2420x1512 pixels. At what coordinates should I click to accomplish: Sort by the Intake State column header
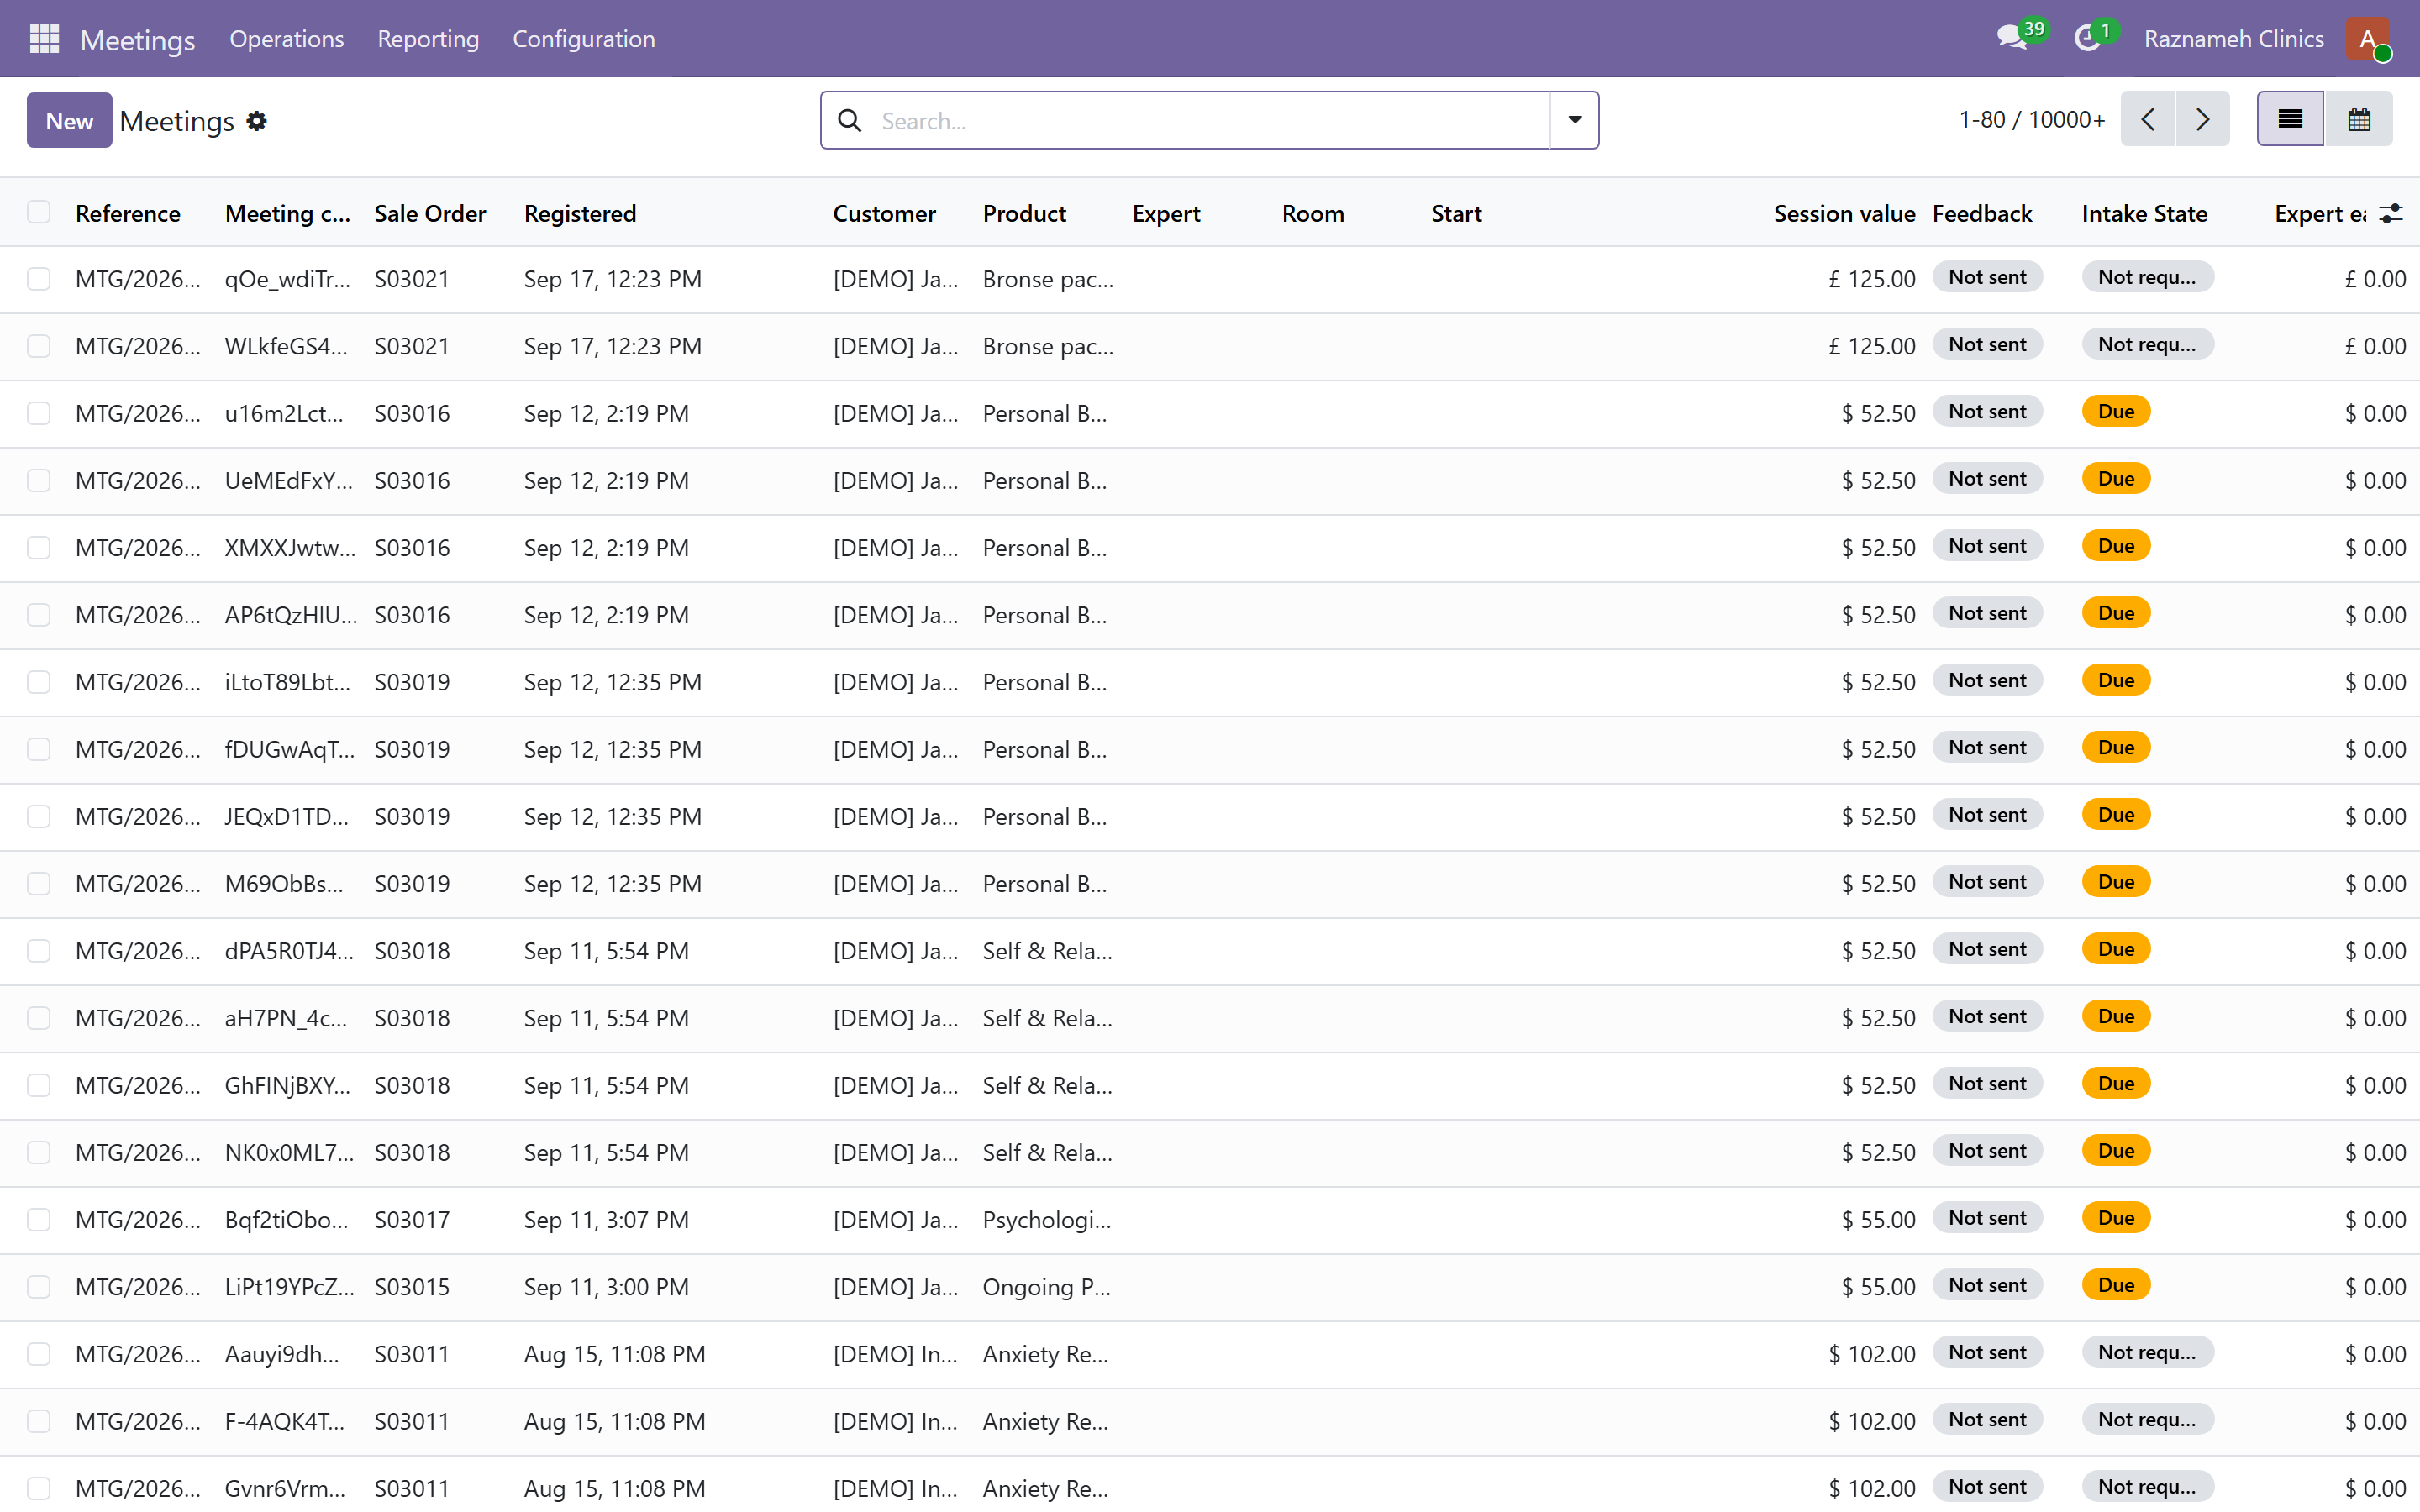tap(2144, 213)
